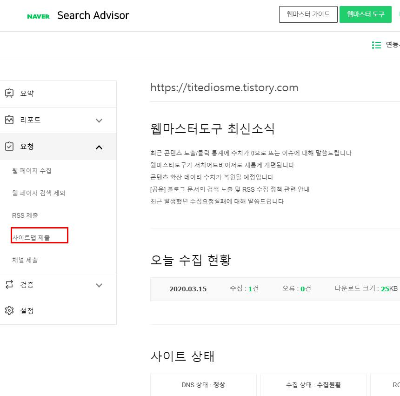
Task: Open the 요약 sidebar menu item
Action: [x=58, y=93]
